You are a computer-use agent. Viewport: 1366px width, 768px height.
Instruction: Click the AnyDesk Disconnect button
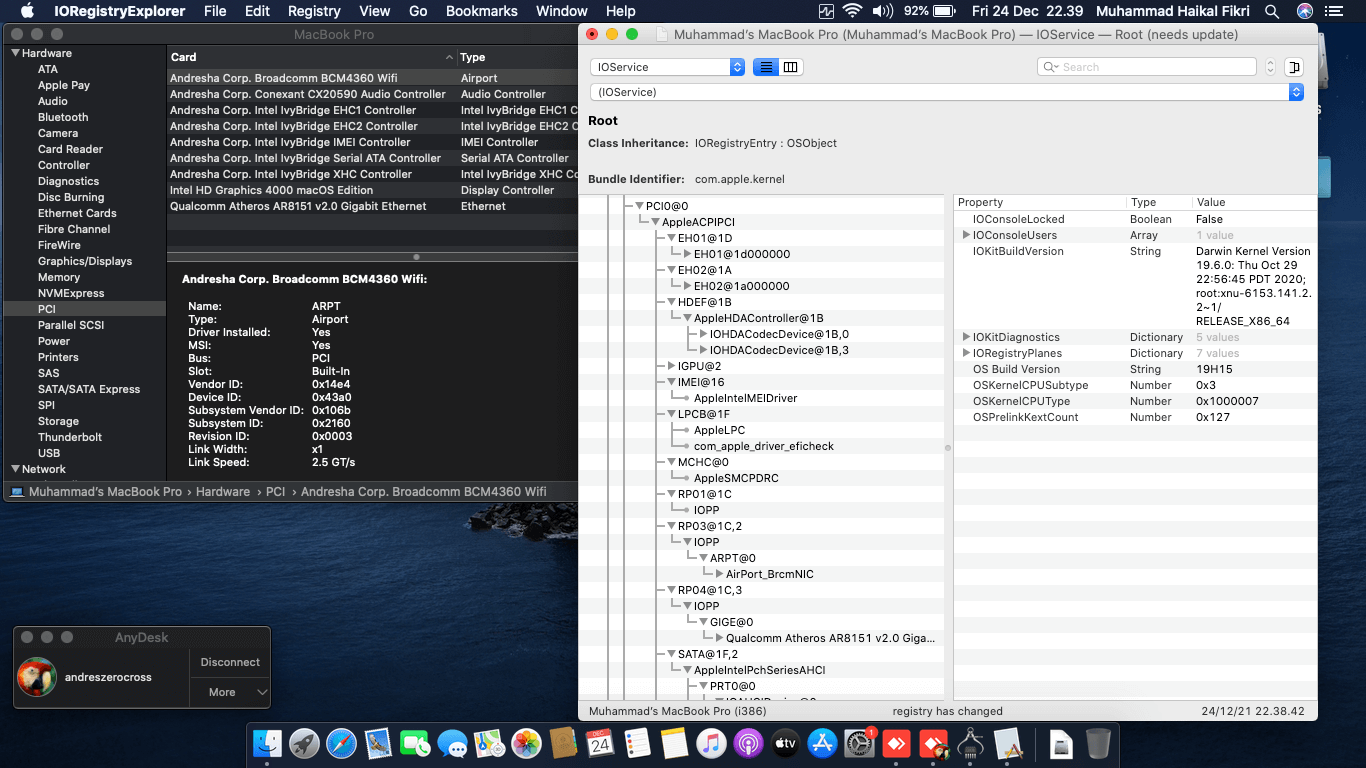[230, 662]
